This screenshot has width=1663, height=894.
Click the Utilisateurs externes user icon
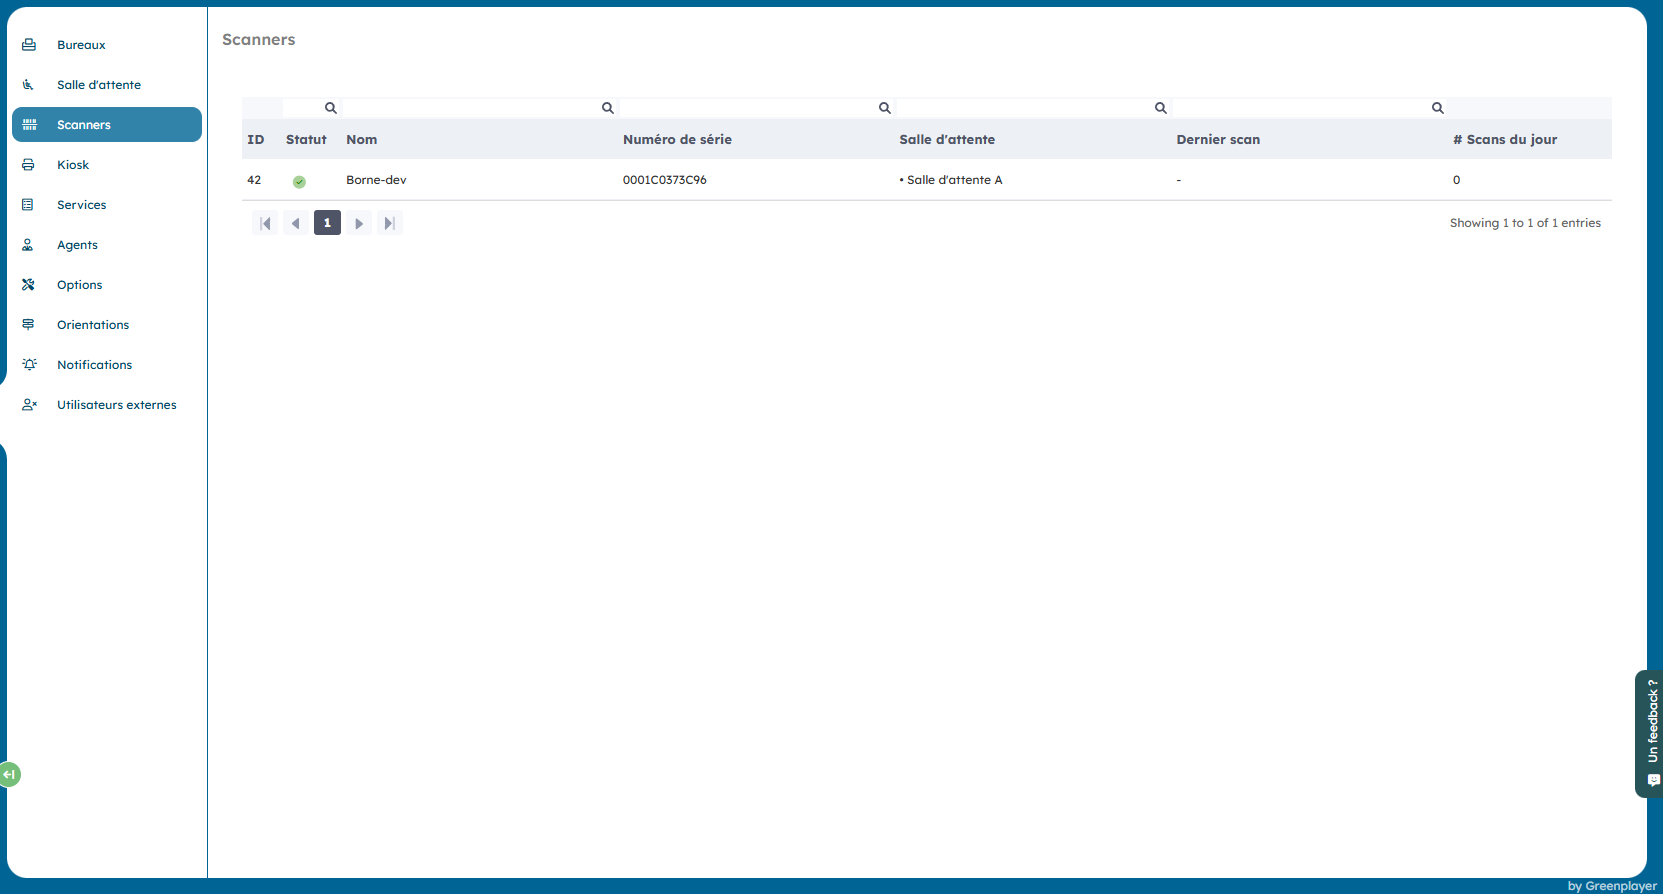(29, 405)
